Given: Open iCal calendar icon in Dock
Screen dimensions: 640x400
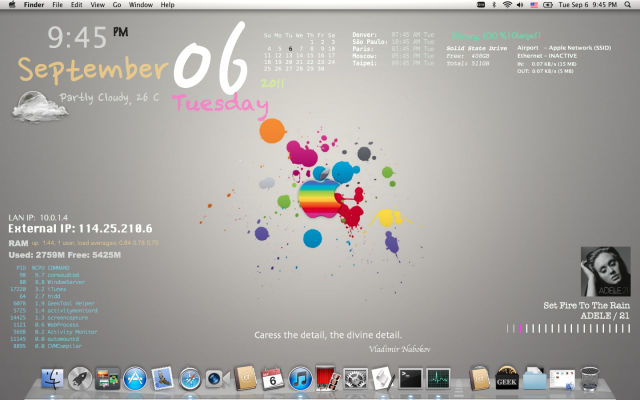Looking at the screenshot, I should (273, 379).
